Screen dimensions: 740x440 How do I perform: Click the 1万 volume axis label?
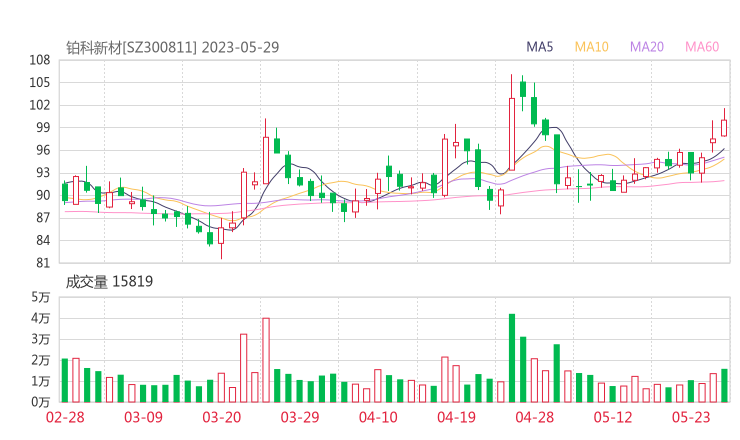click(41, 381)
